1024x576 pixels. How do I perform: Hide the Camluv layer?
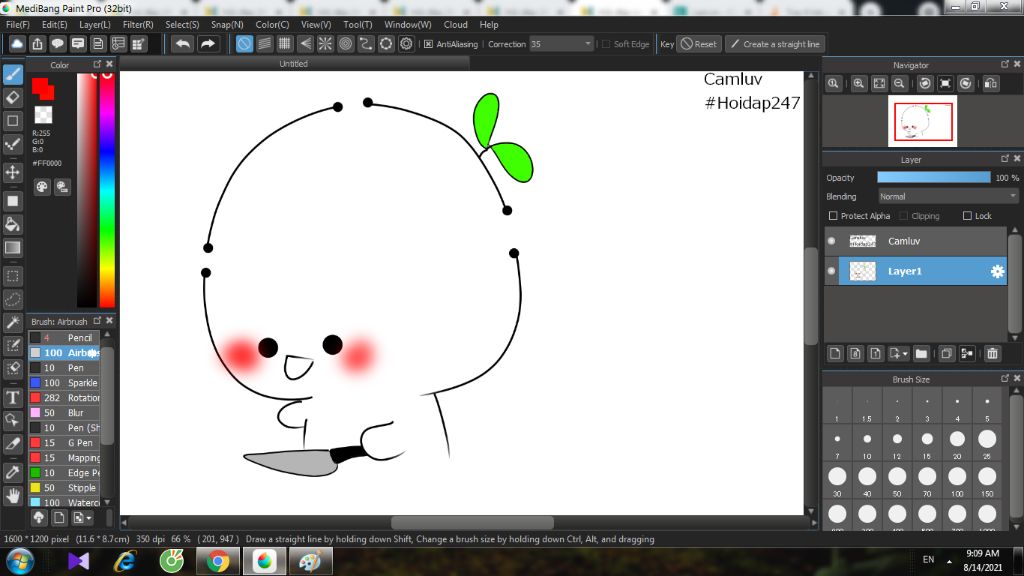pyautogui.click(x=831, y=241)
